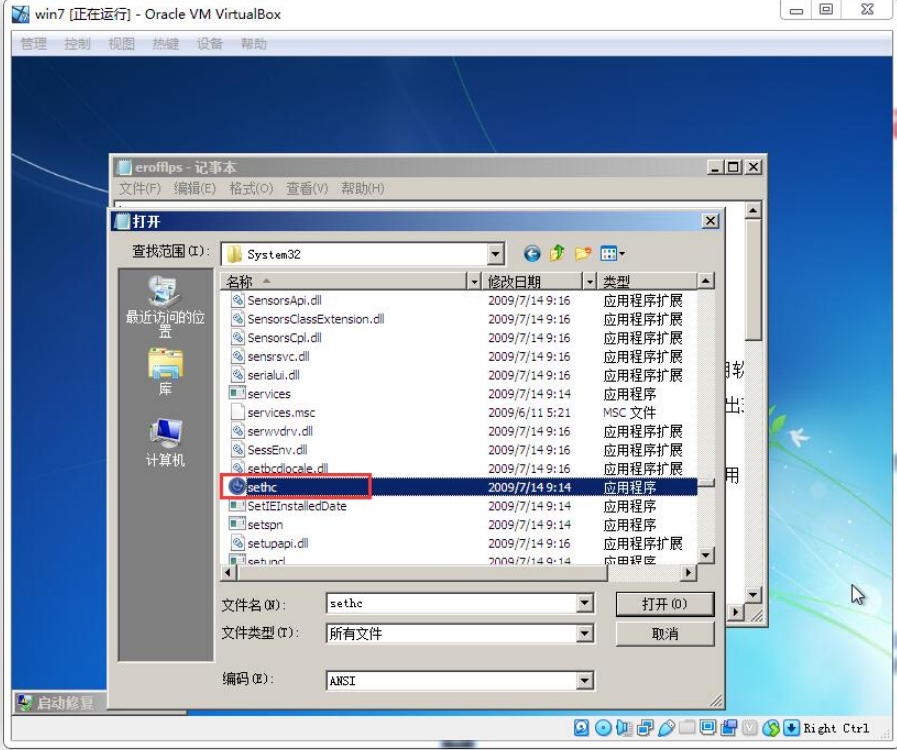Select the services application icon

point(237,393)
